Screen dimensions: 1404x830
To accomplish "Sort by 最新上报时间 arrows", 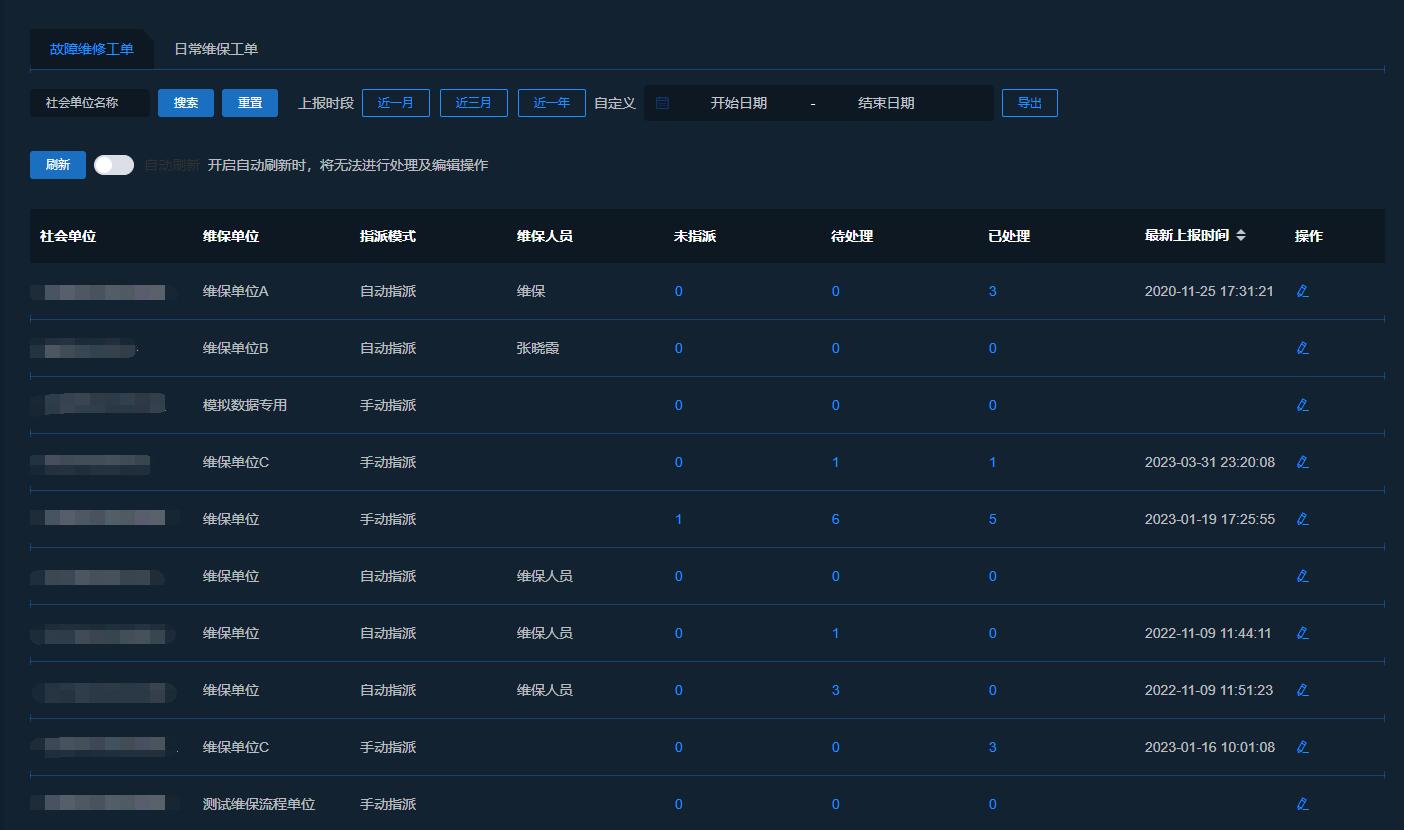I will 1241,236.
